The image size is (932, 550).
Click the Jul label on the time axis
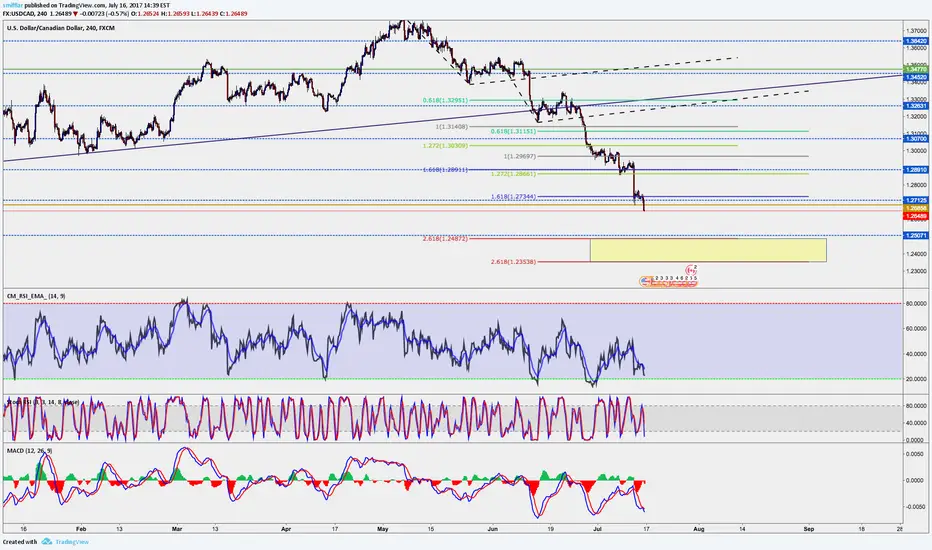[597, 529]
